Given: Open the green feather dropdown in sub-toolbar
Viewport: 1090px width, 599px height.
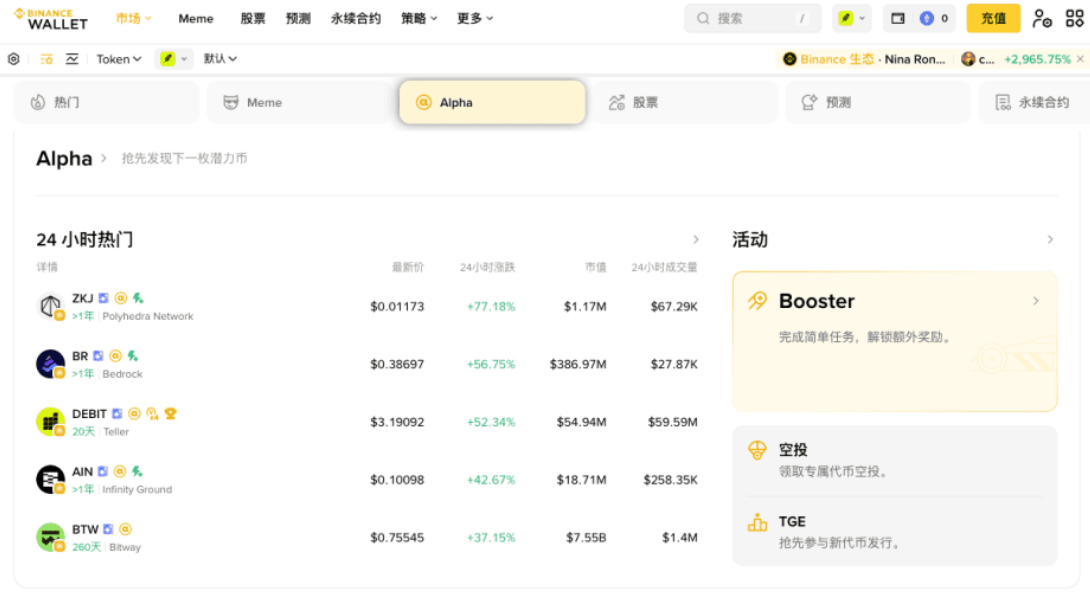Looking at the screenshot, I should [174, 59].
